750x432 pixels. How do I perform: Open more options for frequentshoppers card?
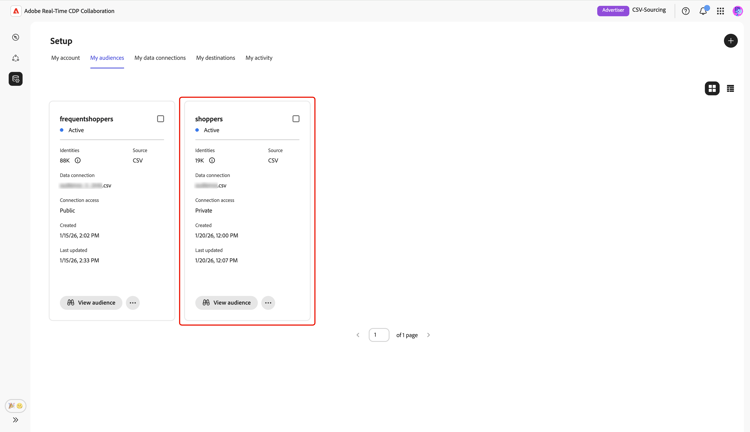(133, 303)
